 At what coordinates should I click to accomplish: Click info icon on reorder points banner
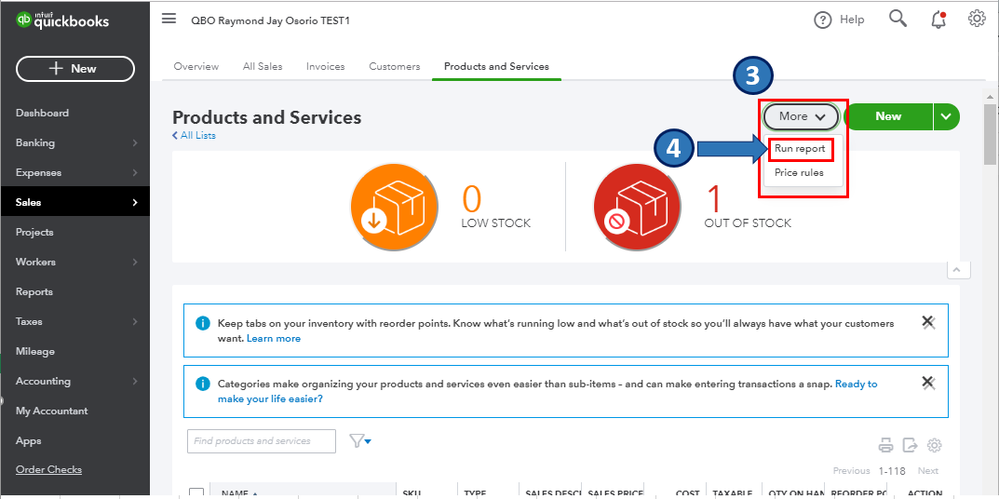[x=203, y=323]
